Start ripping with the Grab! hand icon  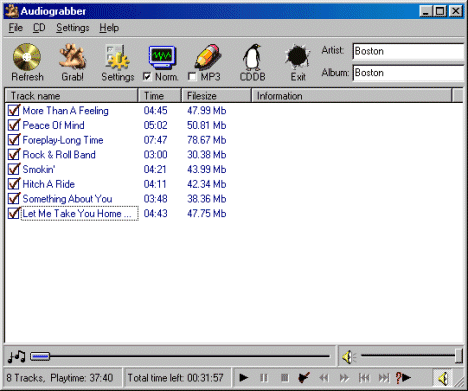pyautogui.click(x=72, y=57)
